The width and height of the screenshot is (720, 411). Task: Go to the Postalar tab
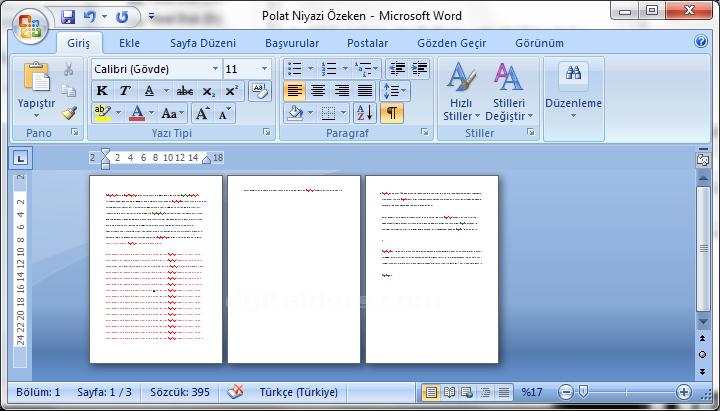tap(367, 43)
